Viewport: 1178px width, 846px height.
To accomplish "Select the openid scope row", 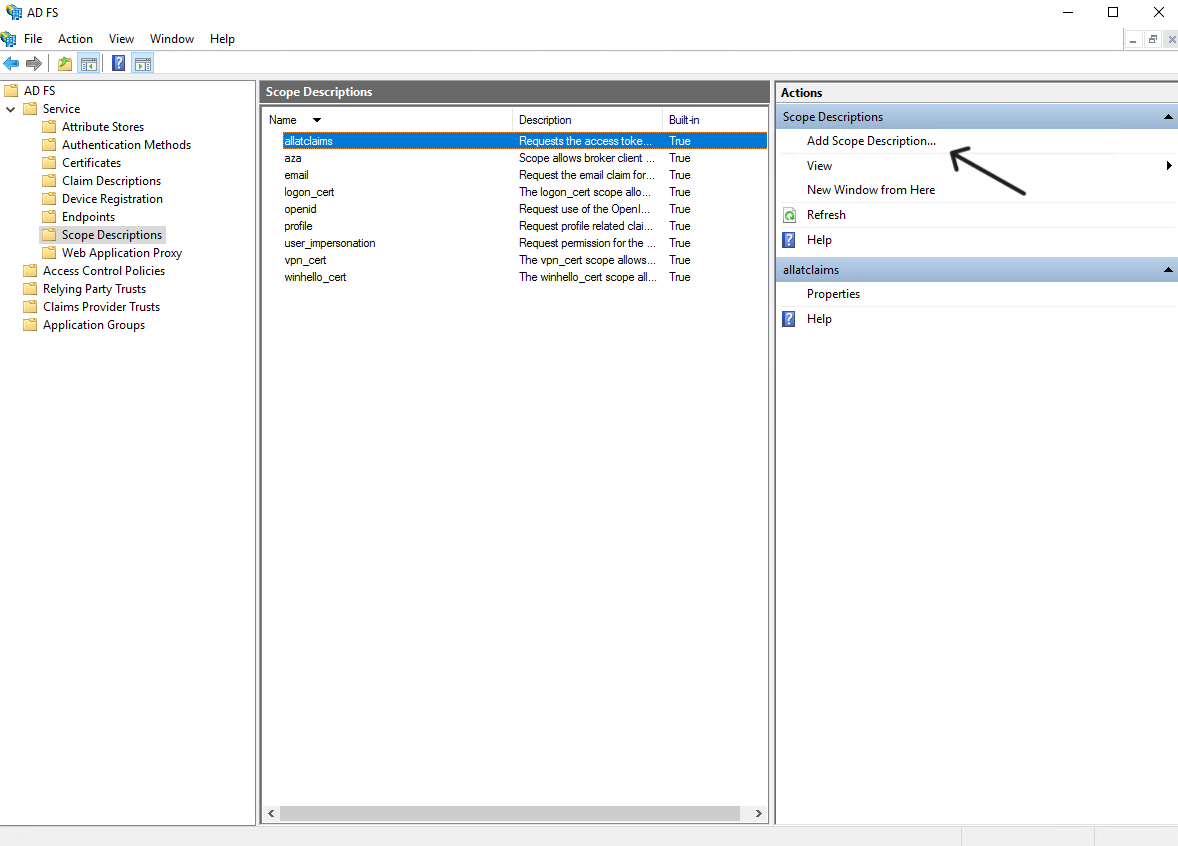I will (524, 210).
